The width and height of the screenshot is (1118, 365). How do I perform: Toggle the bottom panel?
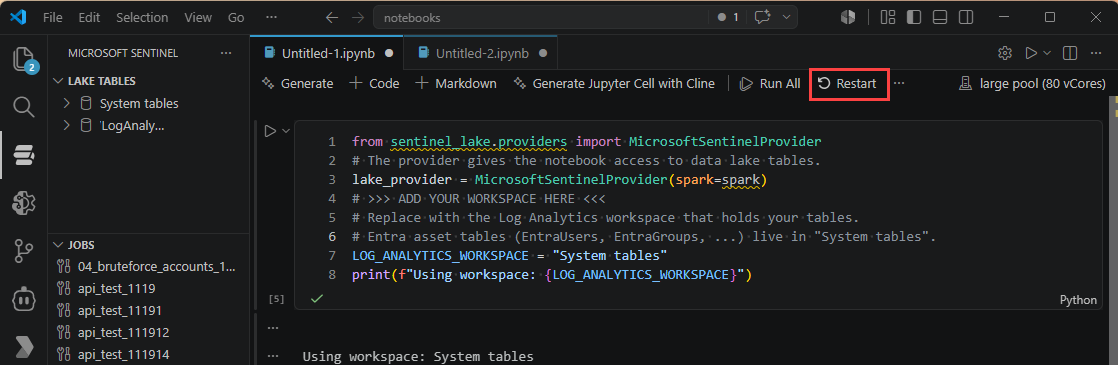click(940, 17)
